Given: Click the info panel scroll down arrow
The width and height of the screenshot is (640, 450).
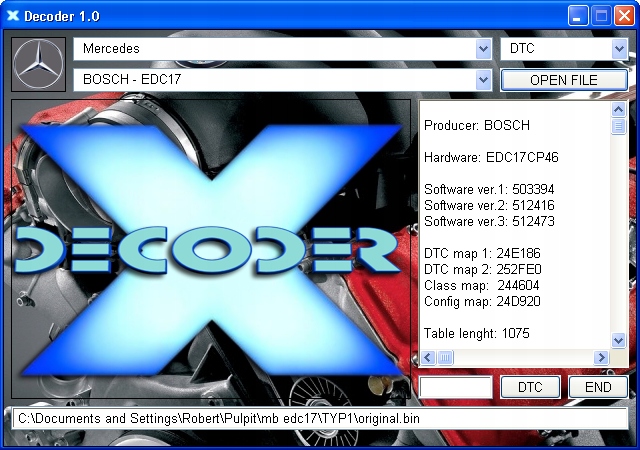Looking at the screenshot, I should [x=618, y=340].
